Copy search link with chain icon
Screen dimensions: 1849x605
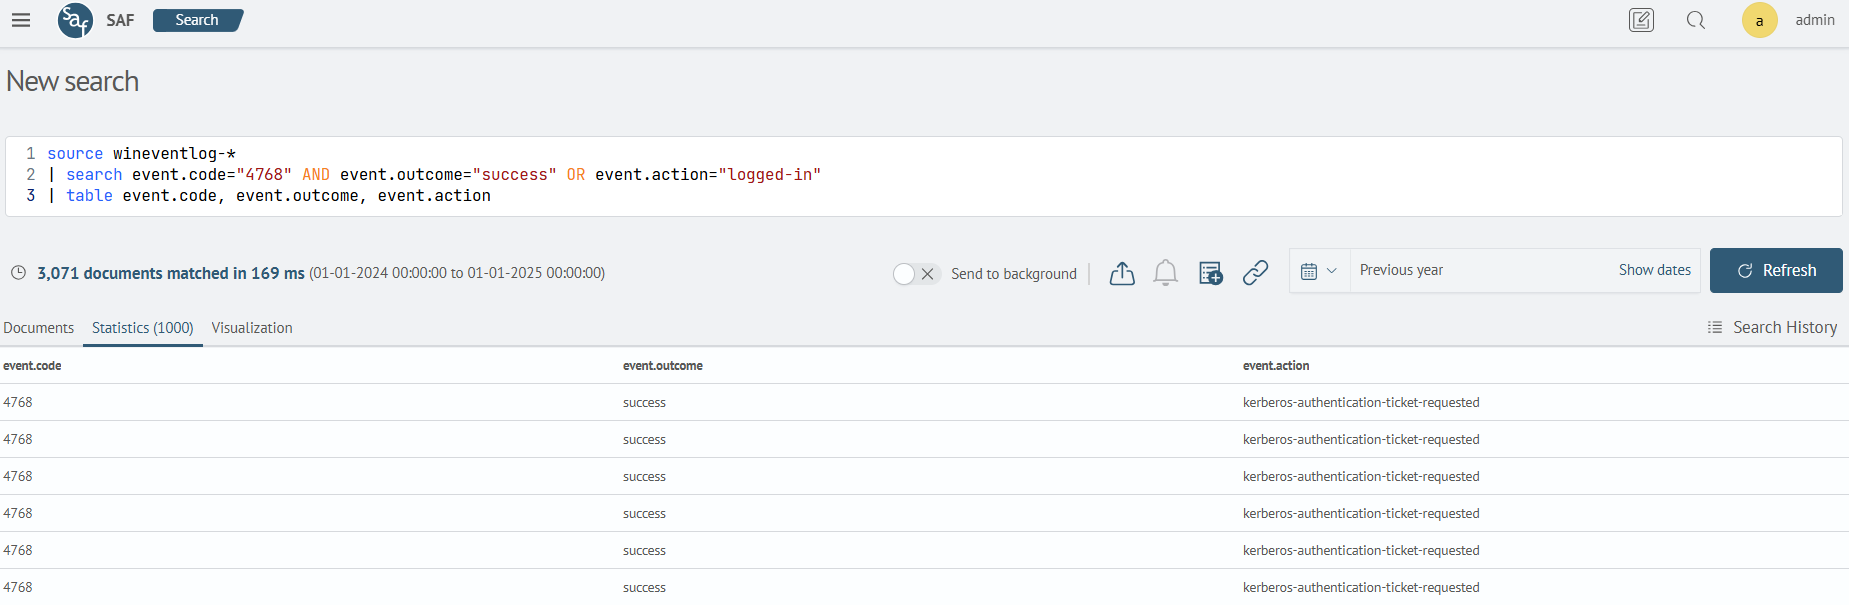tap(1255, 272)
